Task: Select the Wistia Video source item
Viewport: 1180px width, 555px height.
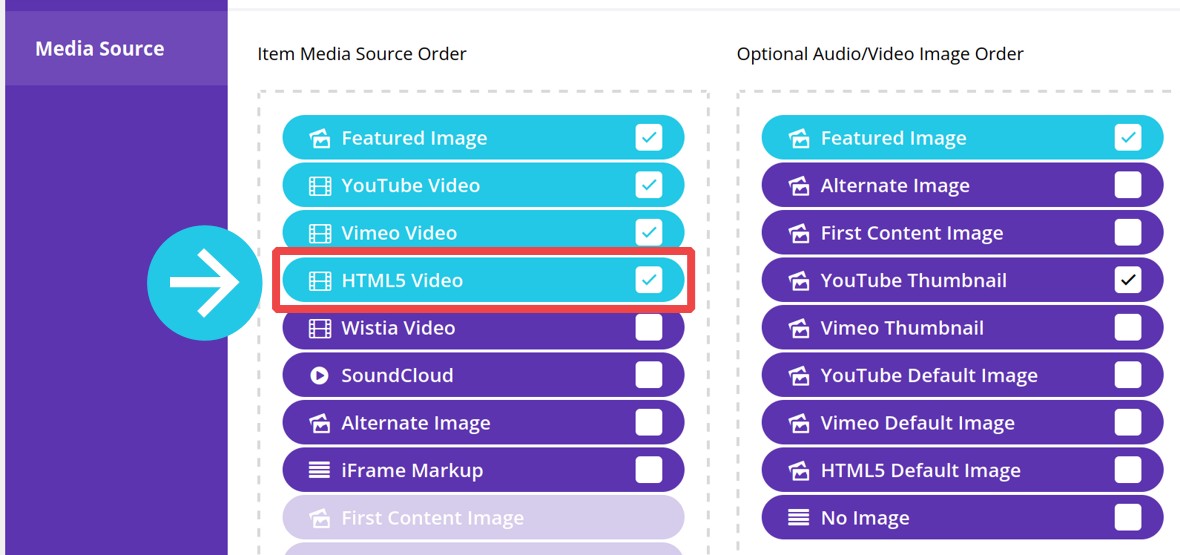Action: [483, 328]
